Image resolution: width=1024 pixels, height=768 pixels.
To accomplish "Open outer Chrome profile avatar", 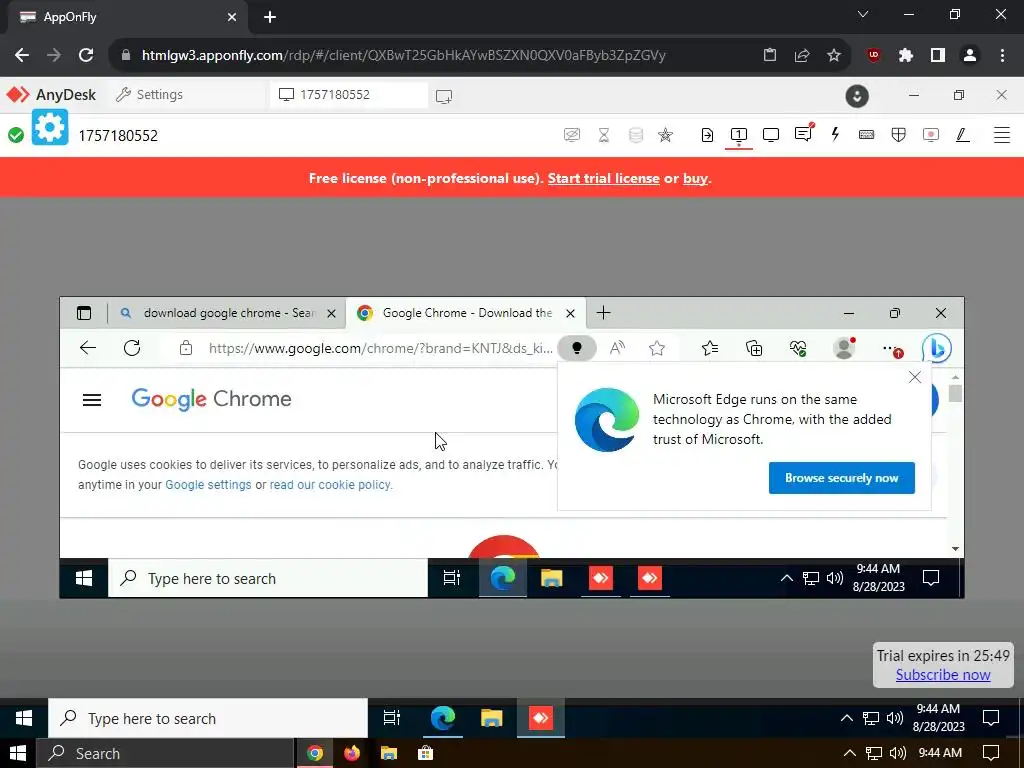I will tap(970, 55).
